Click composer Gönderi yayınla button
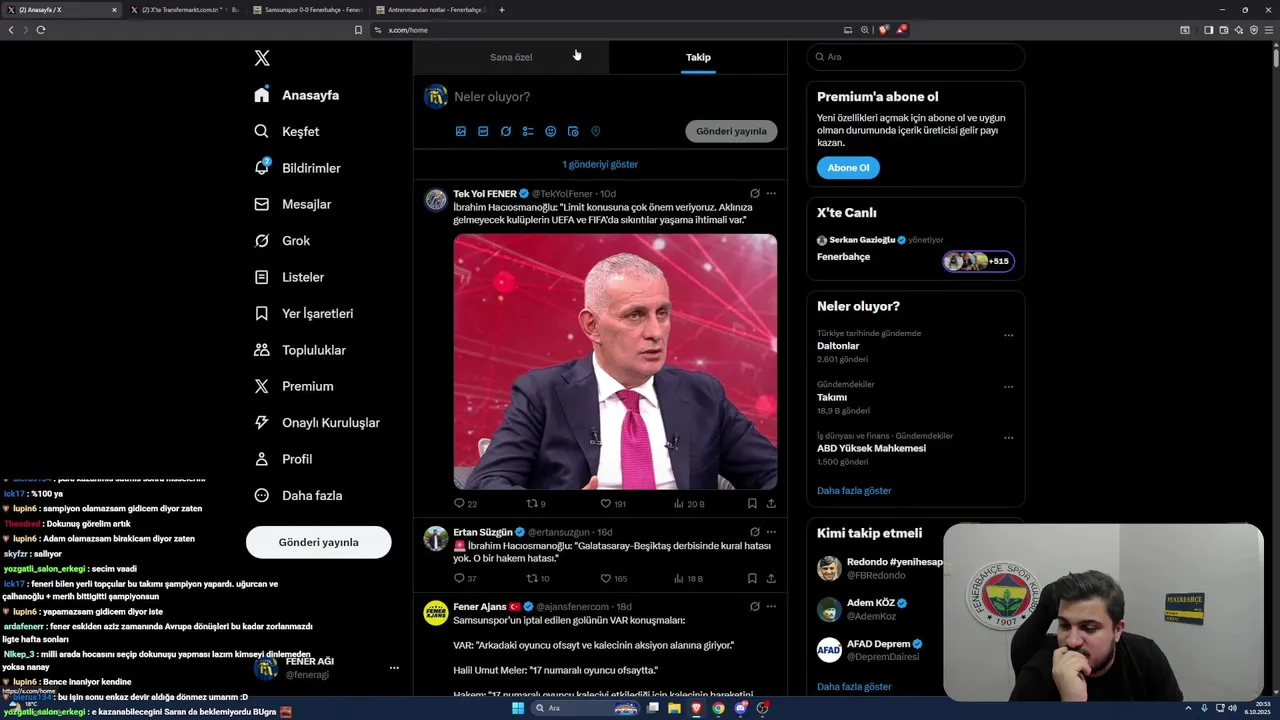This screenshot has height=720, width=1280. tap(731, 131)
